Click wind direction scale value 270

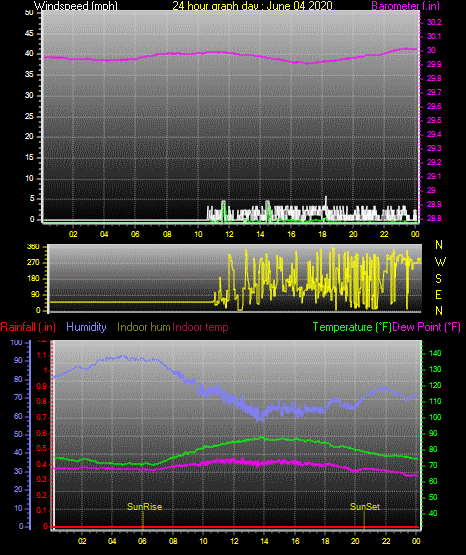(33, 263)
